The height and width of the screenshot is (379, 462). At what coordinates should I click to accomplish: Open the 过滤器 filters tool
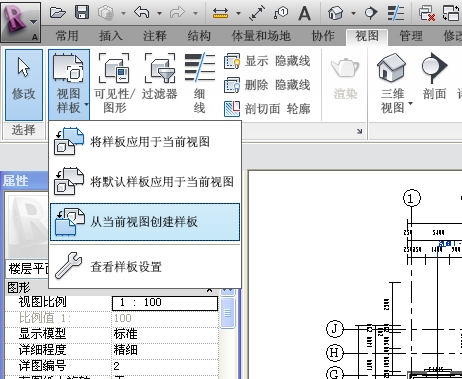tap(160, 77)
